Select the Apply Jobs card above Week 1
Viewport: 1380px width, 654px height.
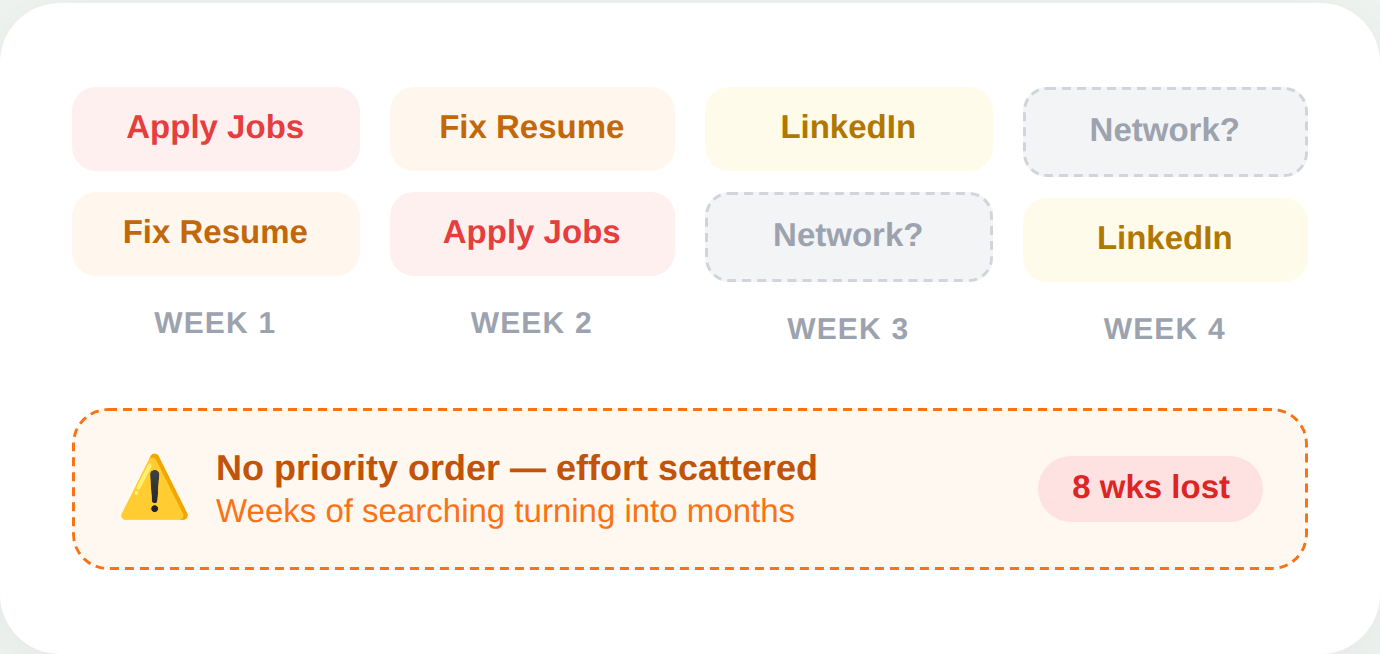click(x=215, y=128)
